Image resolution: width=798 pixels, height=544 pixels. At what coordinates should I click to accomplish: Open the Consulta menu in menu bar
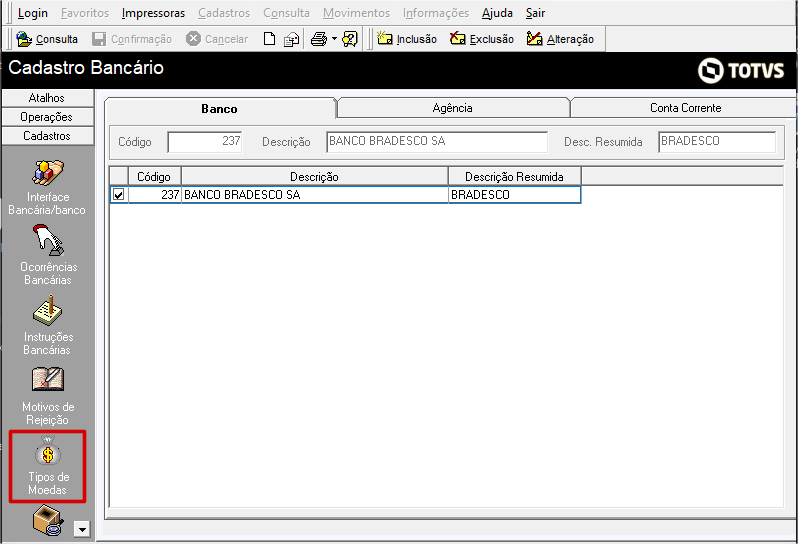pos(286,13)
